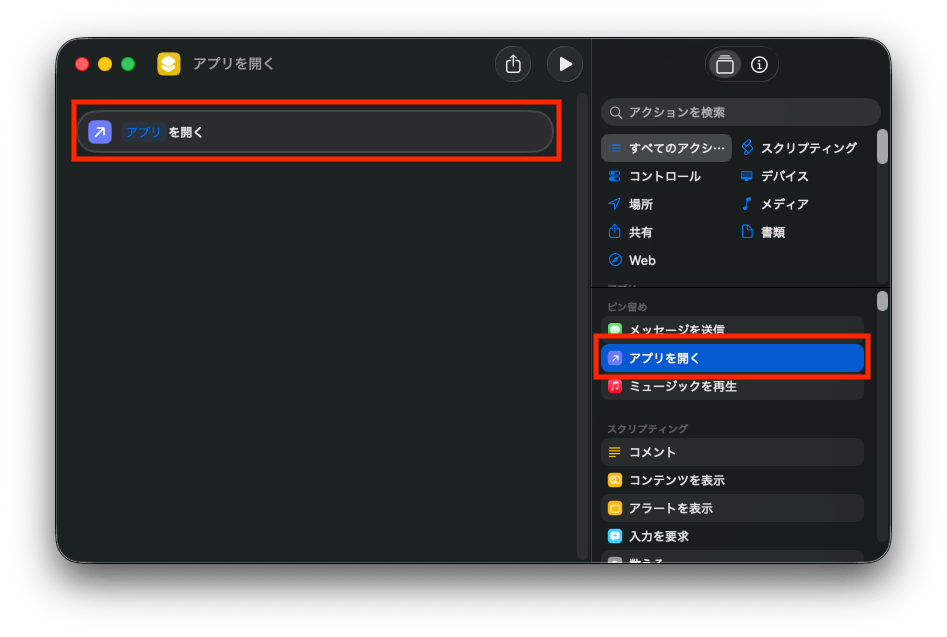Show the action library panel
Viewport: 947px width, 637px height.
tap(725, 64)
